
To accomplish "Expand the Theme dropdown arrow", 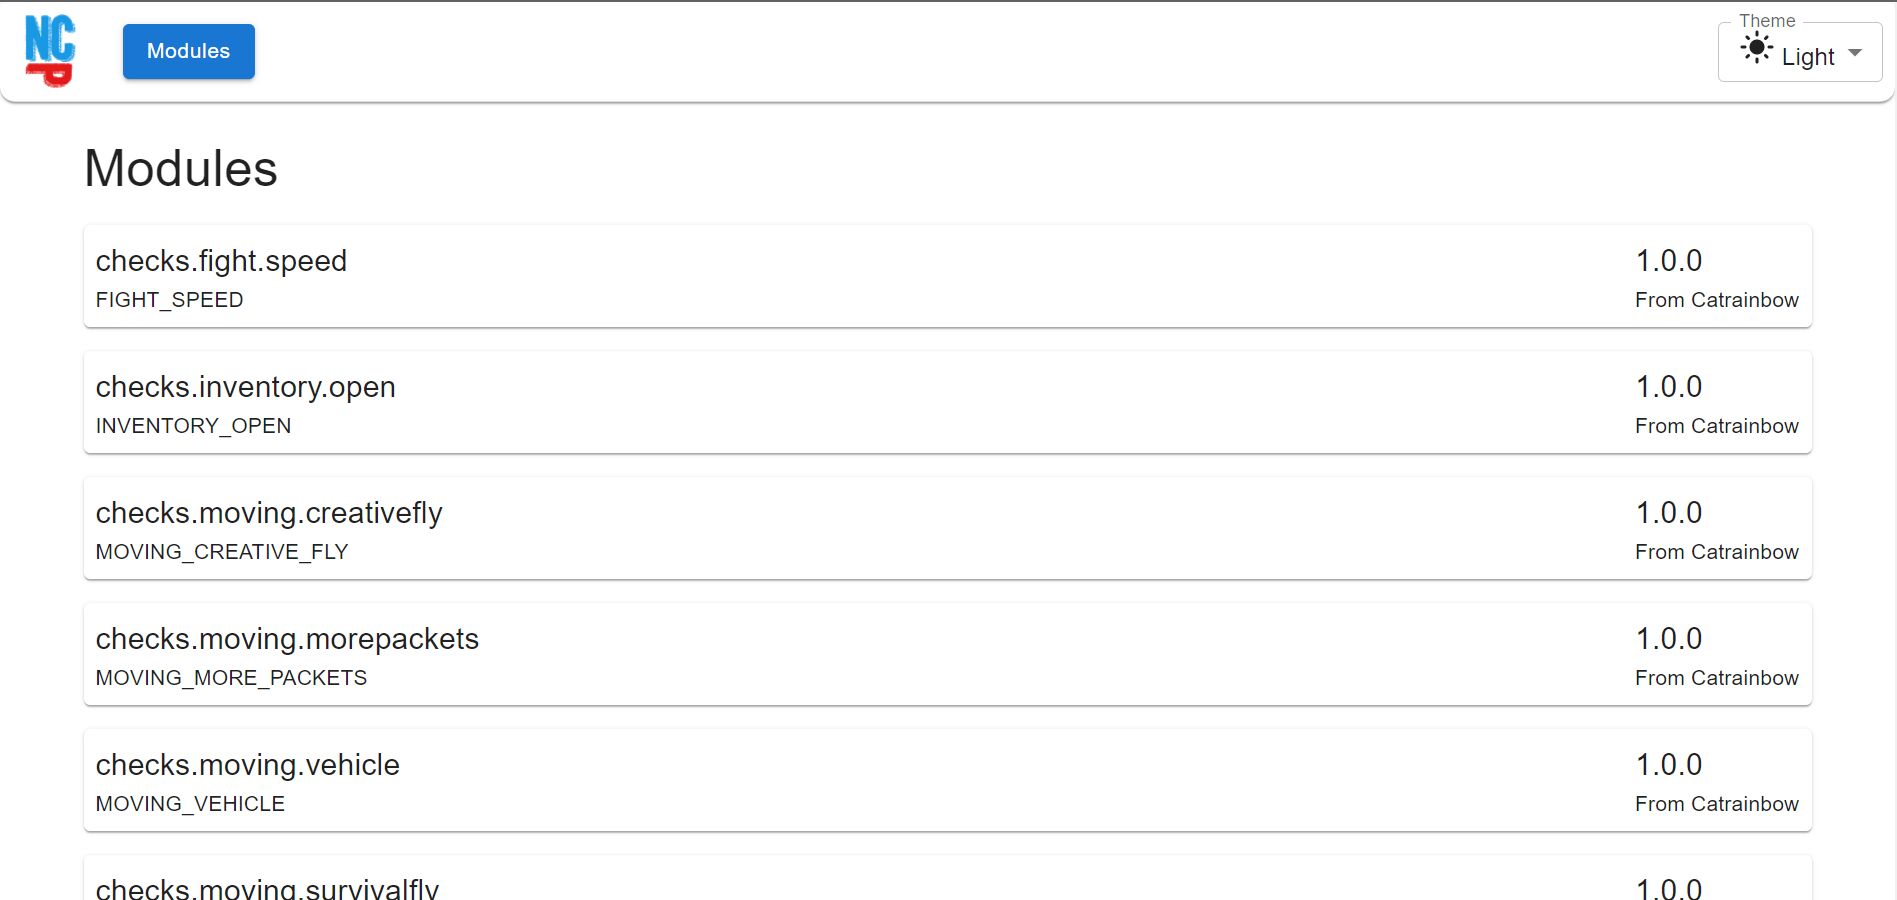I will pos(1855,53).
